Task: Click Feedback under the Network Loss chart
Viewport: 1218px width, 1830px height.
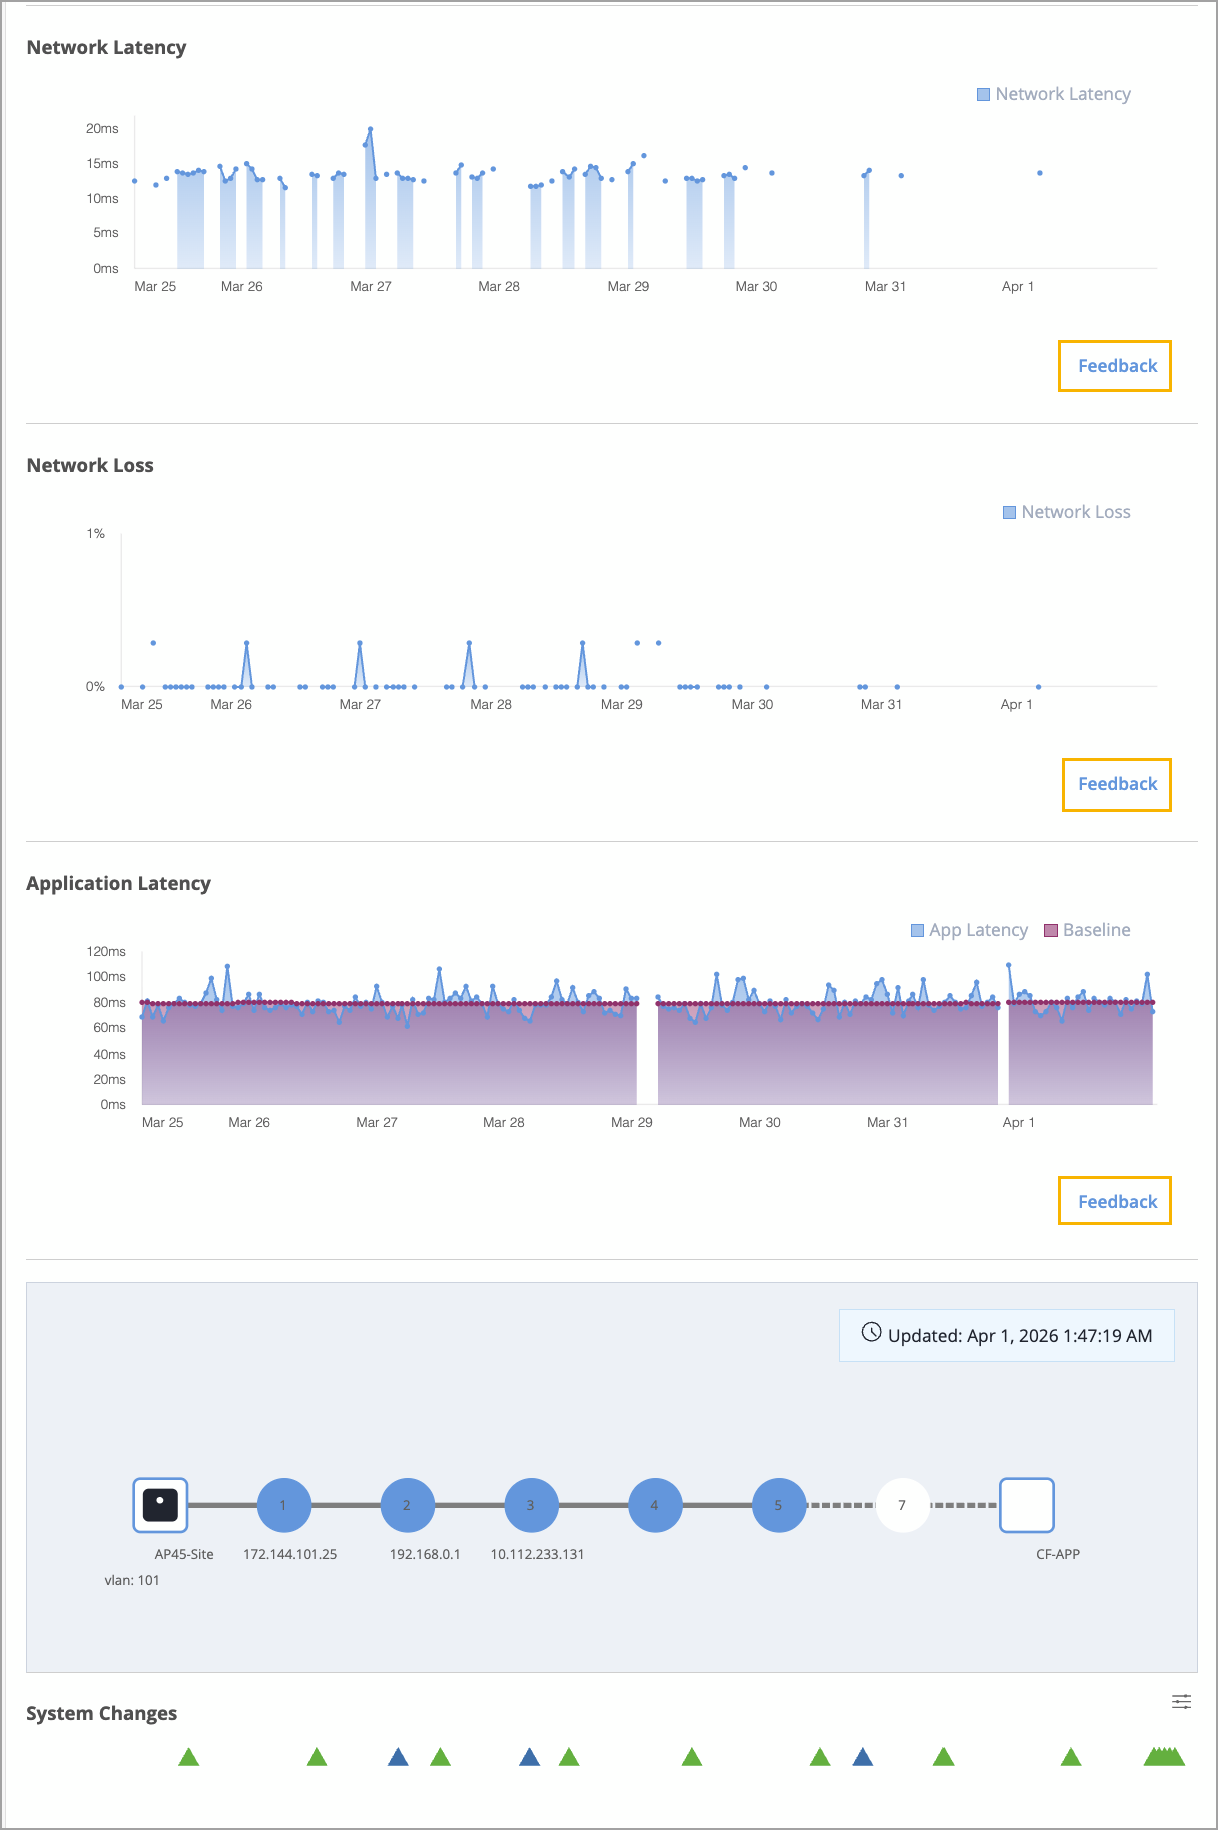Action: pyautogui.click(x=1116, y=784)
